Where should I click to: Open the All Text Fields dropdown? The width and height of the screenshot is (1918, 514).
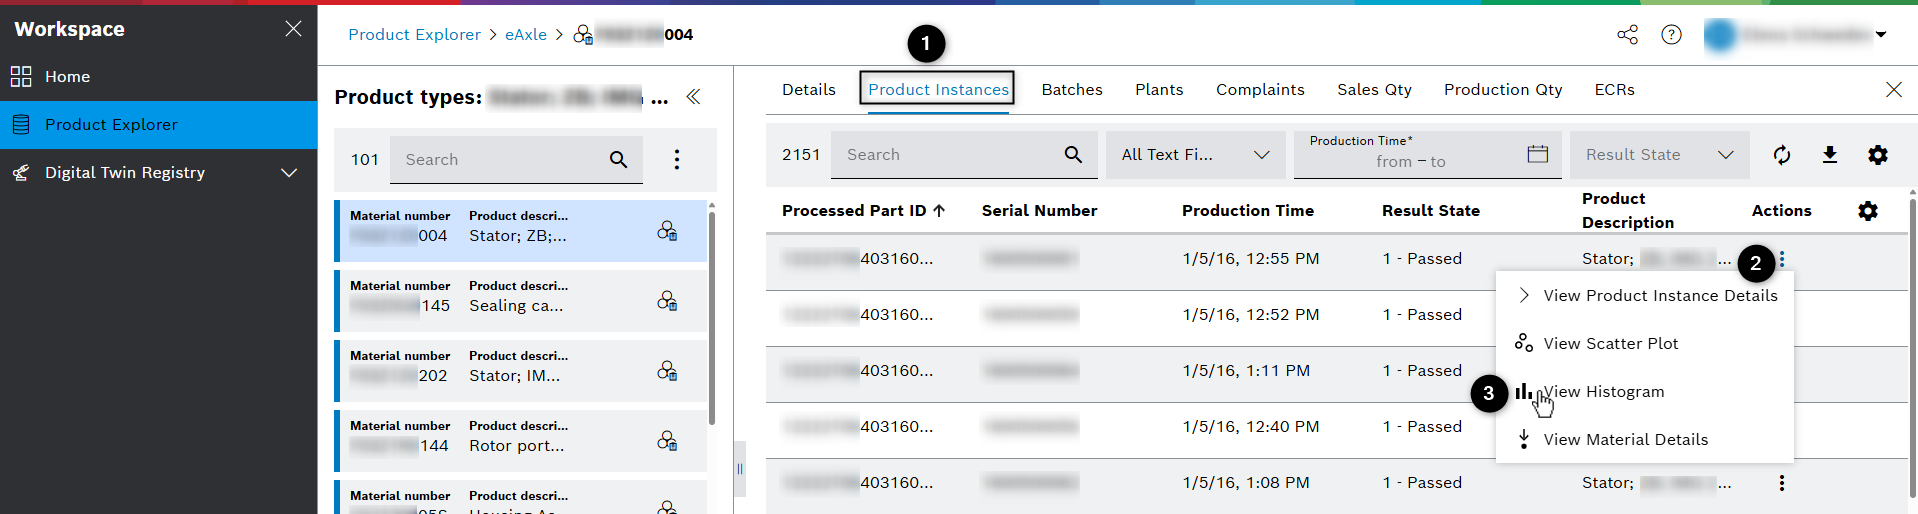[1195, 155]
